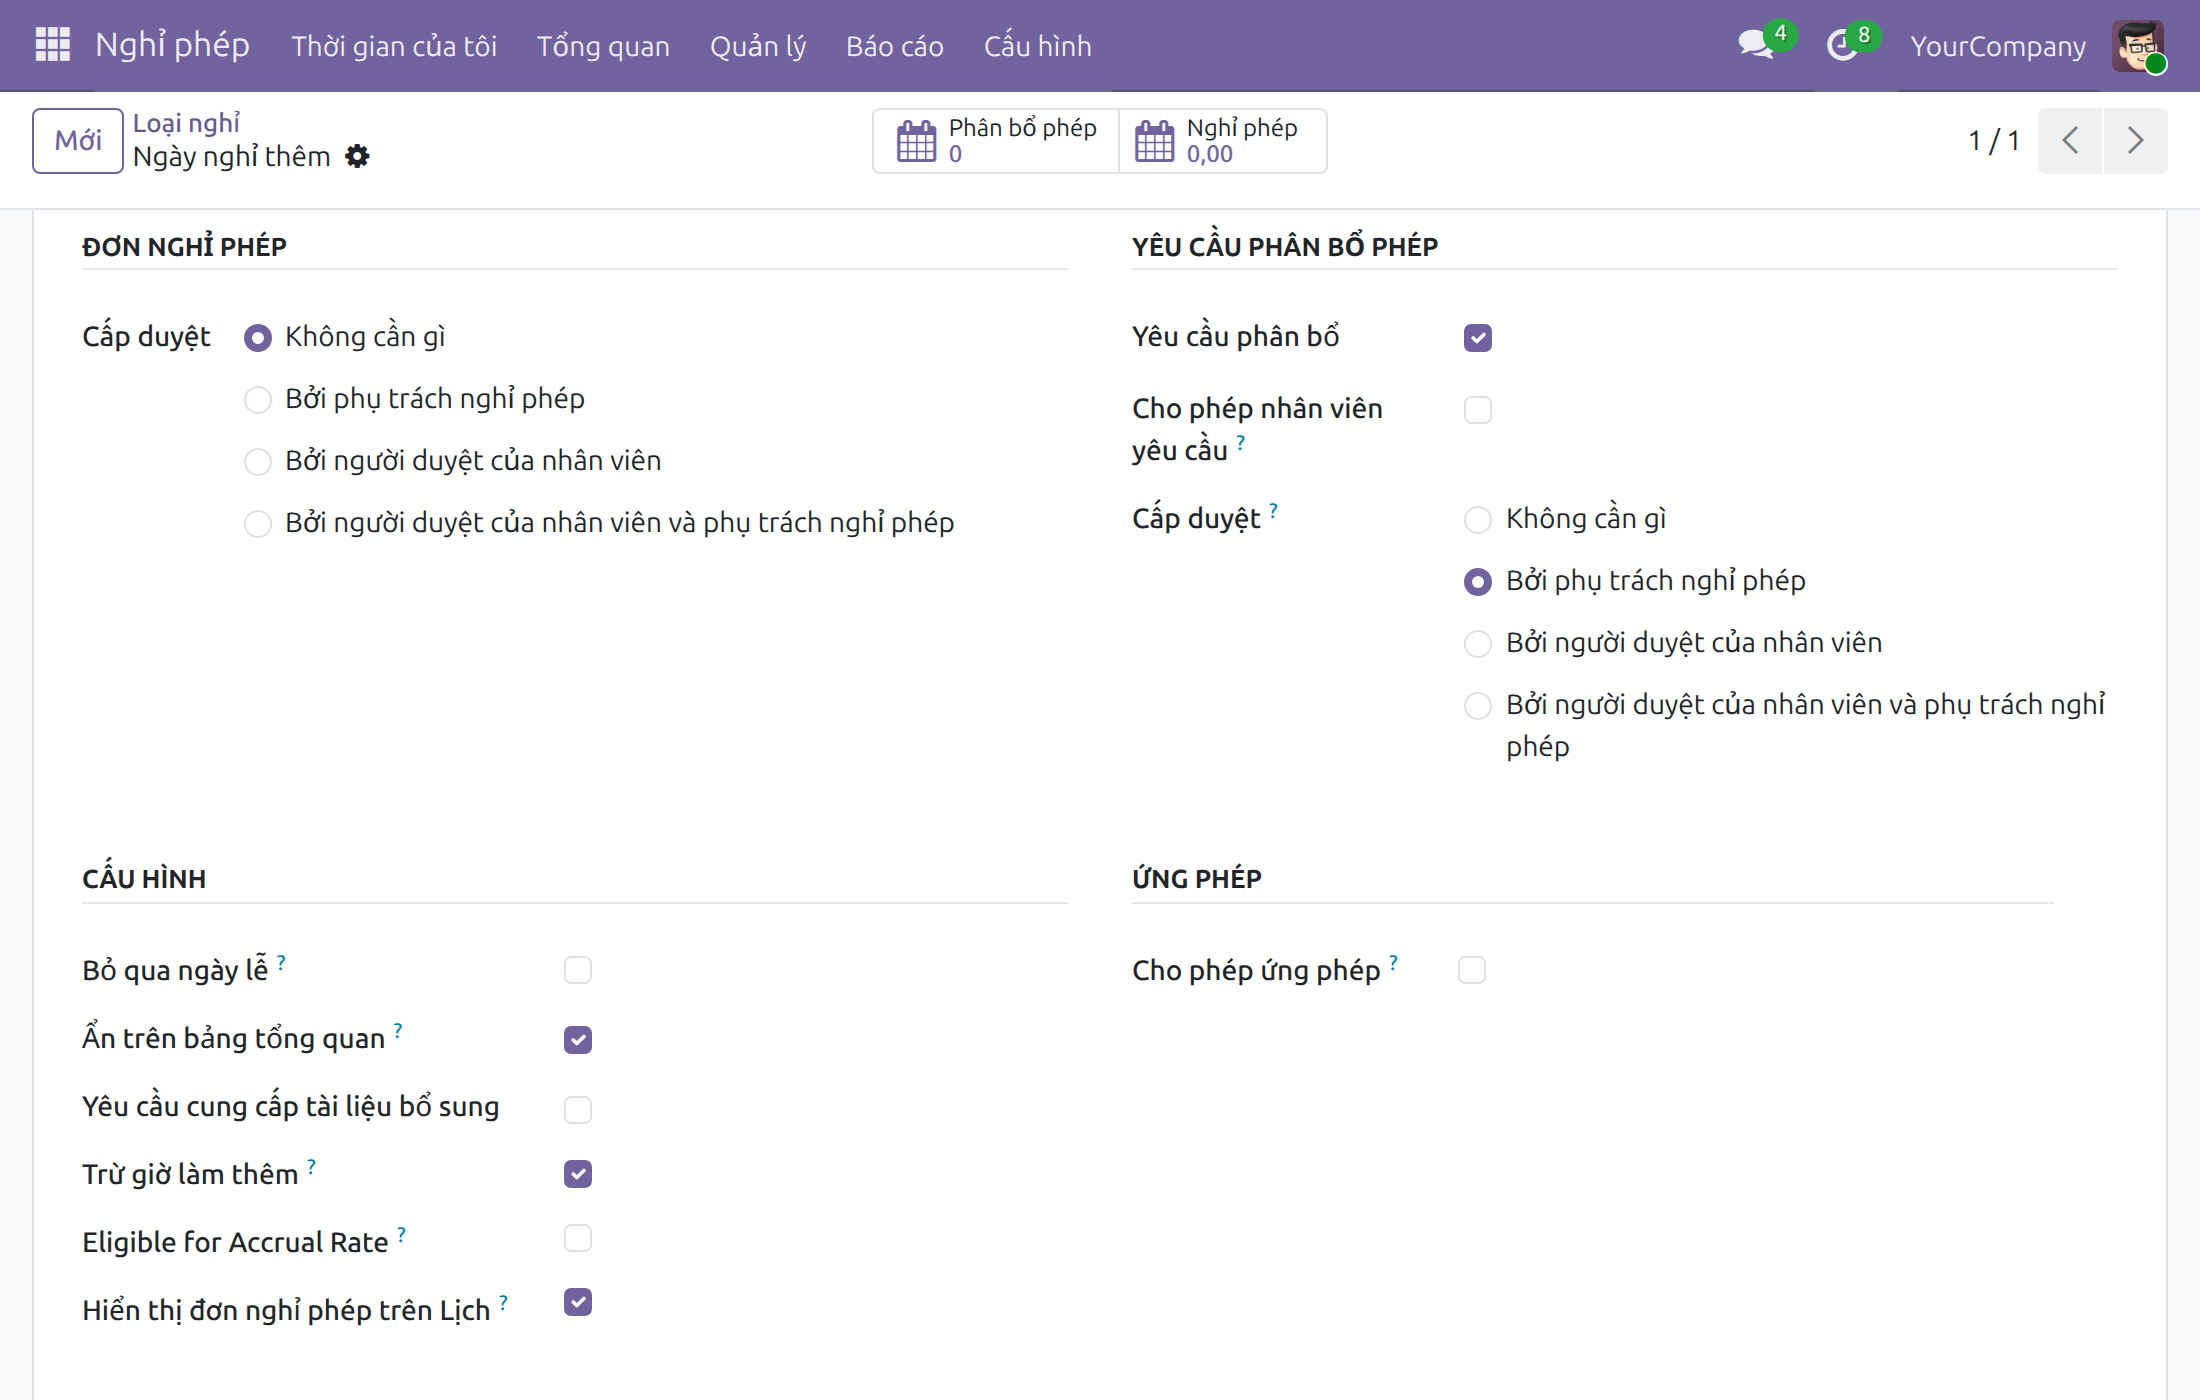Uncheck the Yêu cầu phân bổ checkbox
2200x1400 pixels.
tap(1477, 338)
